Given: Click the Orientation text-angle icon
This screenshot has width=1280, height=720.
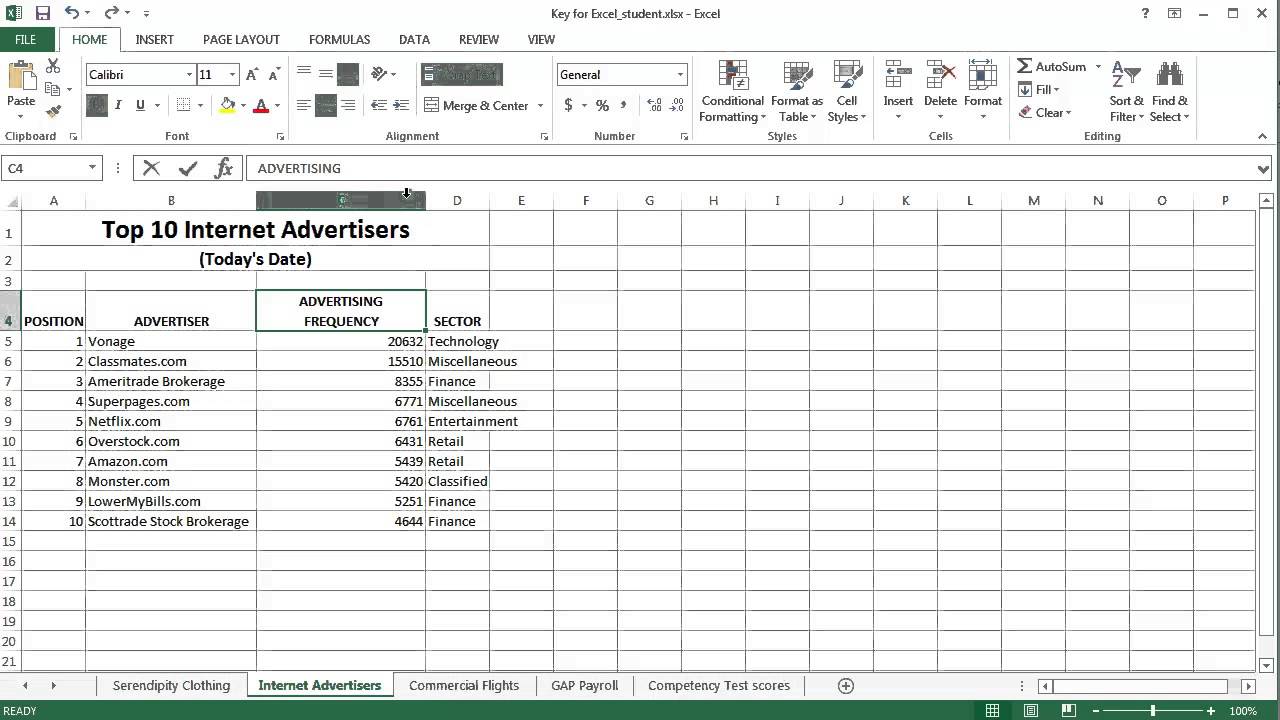Looking at the screenshot, I should (x=379, y=74).
